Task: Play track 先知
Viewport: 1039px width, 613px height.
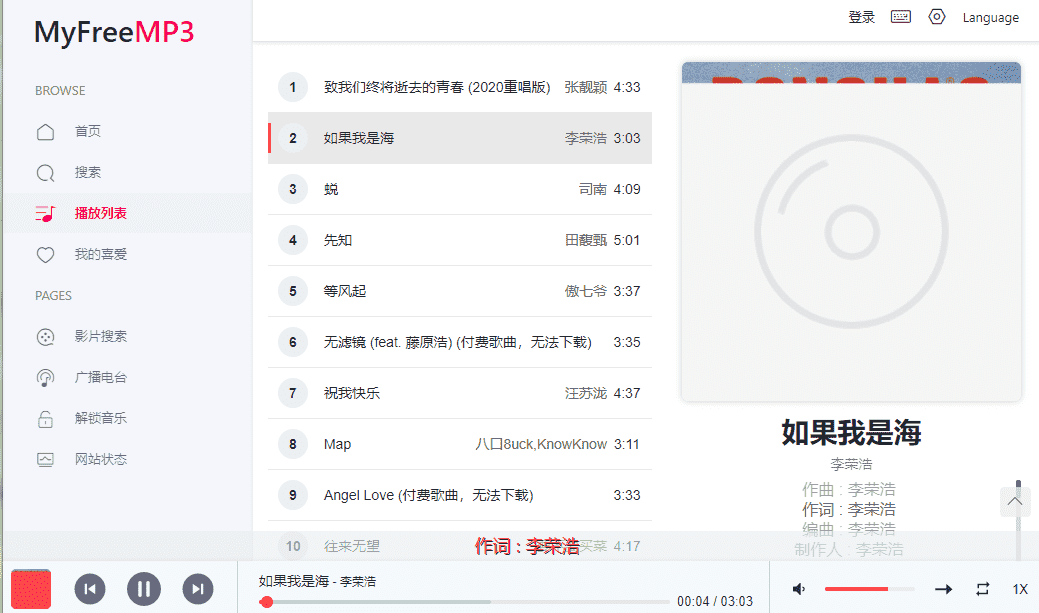Action: pos(460,240)
